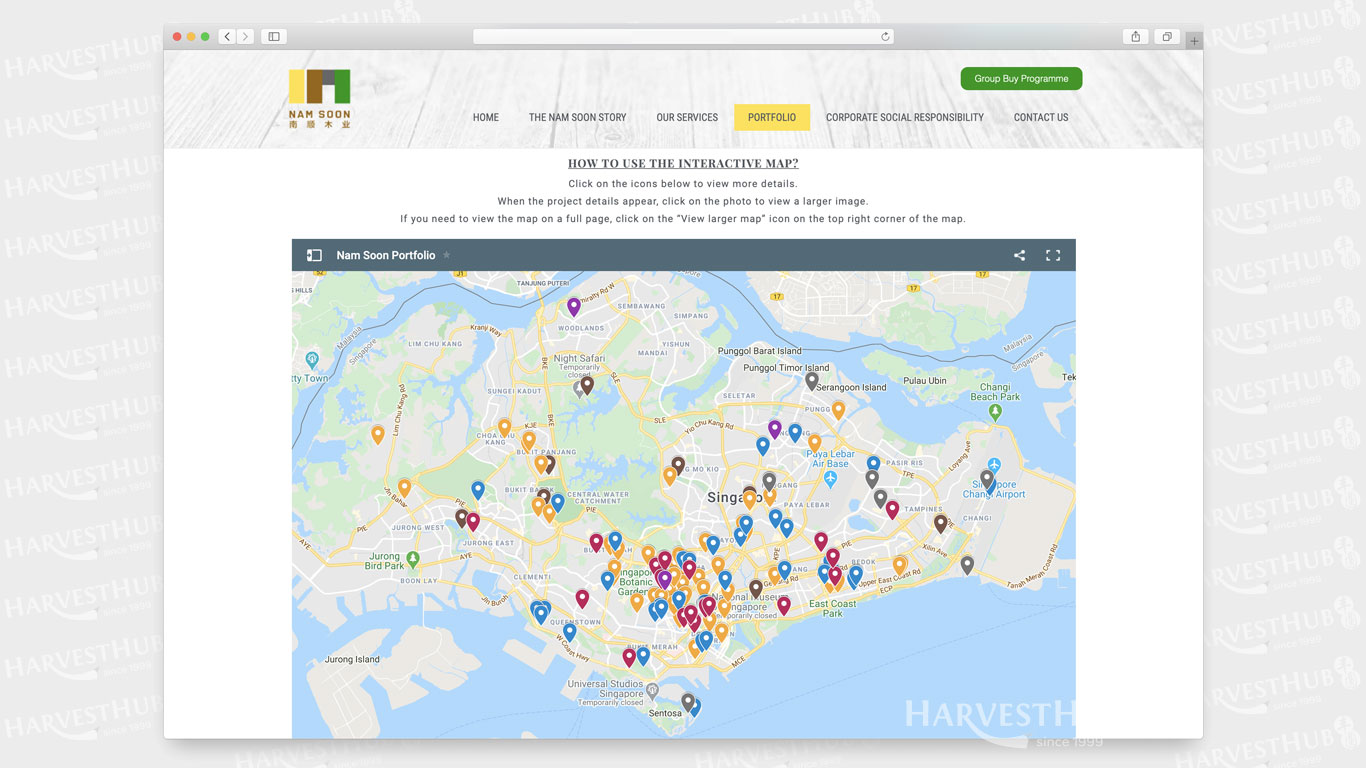This screenshot has height=768, width=1366.
Task: Navigate to Contact Us
Action: (1040, 117)
